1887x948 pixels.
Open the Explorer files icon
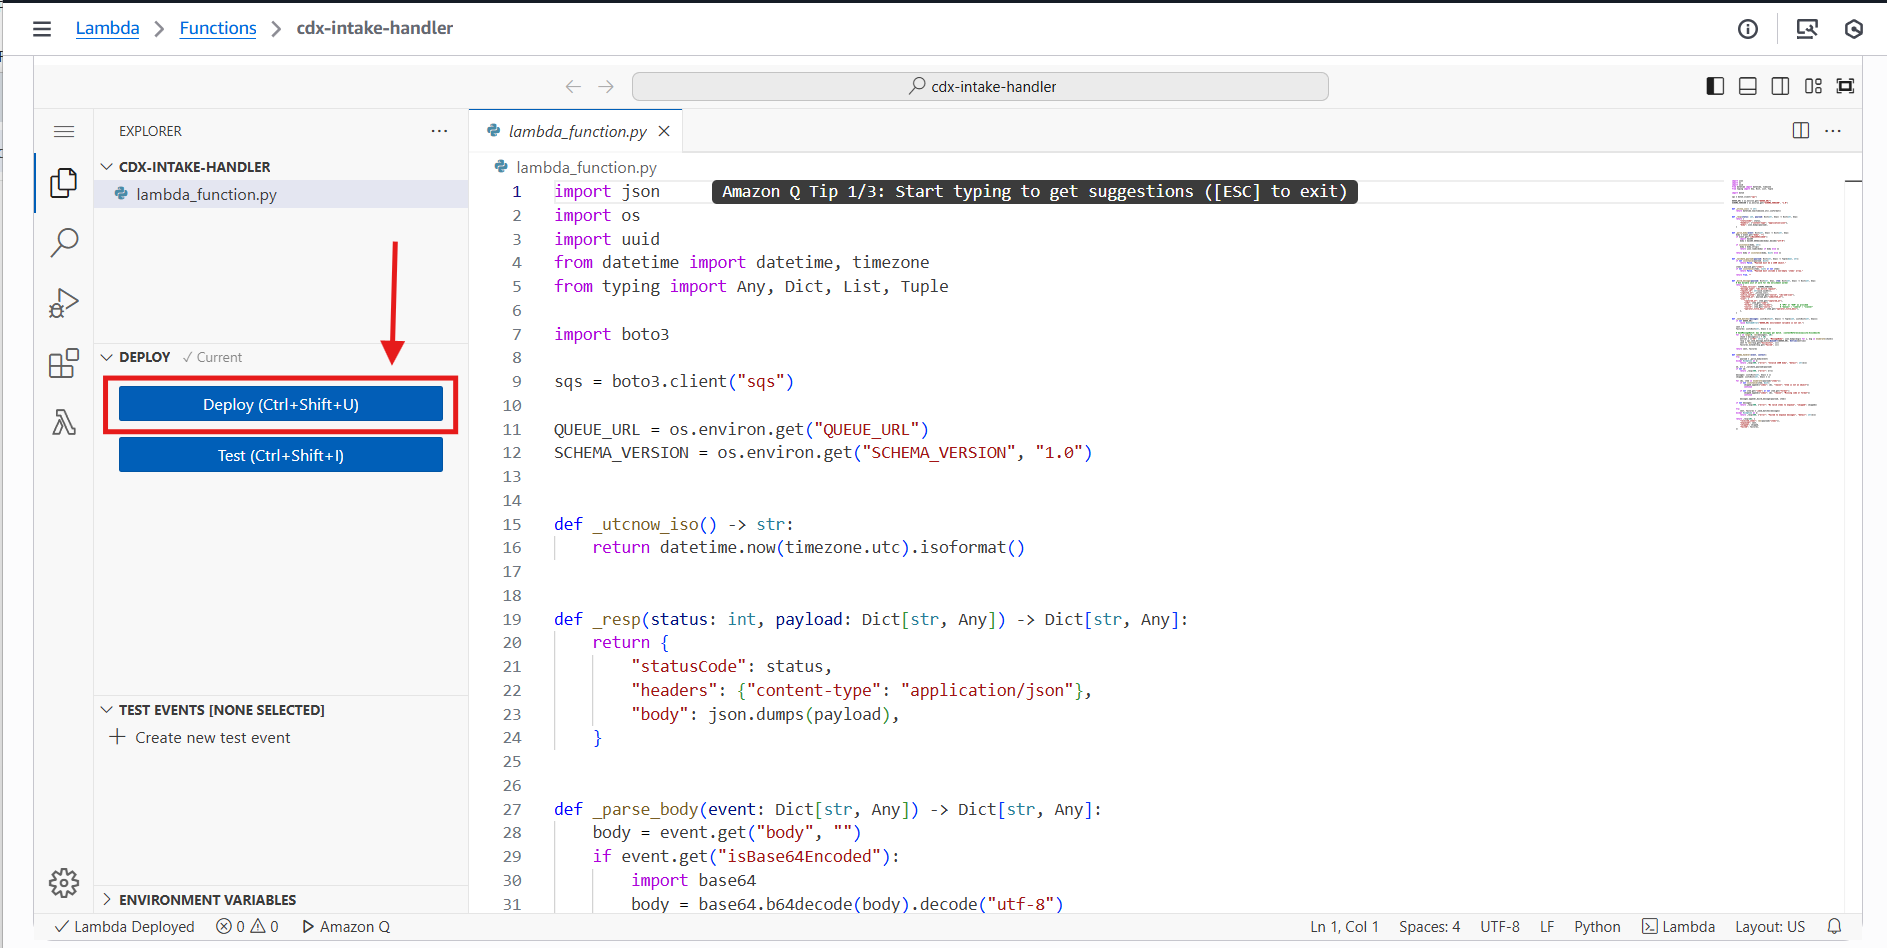click(x=64, y=182)
